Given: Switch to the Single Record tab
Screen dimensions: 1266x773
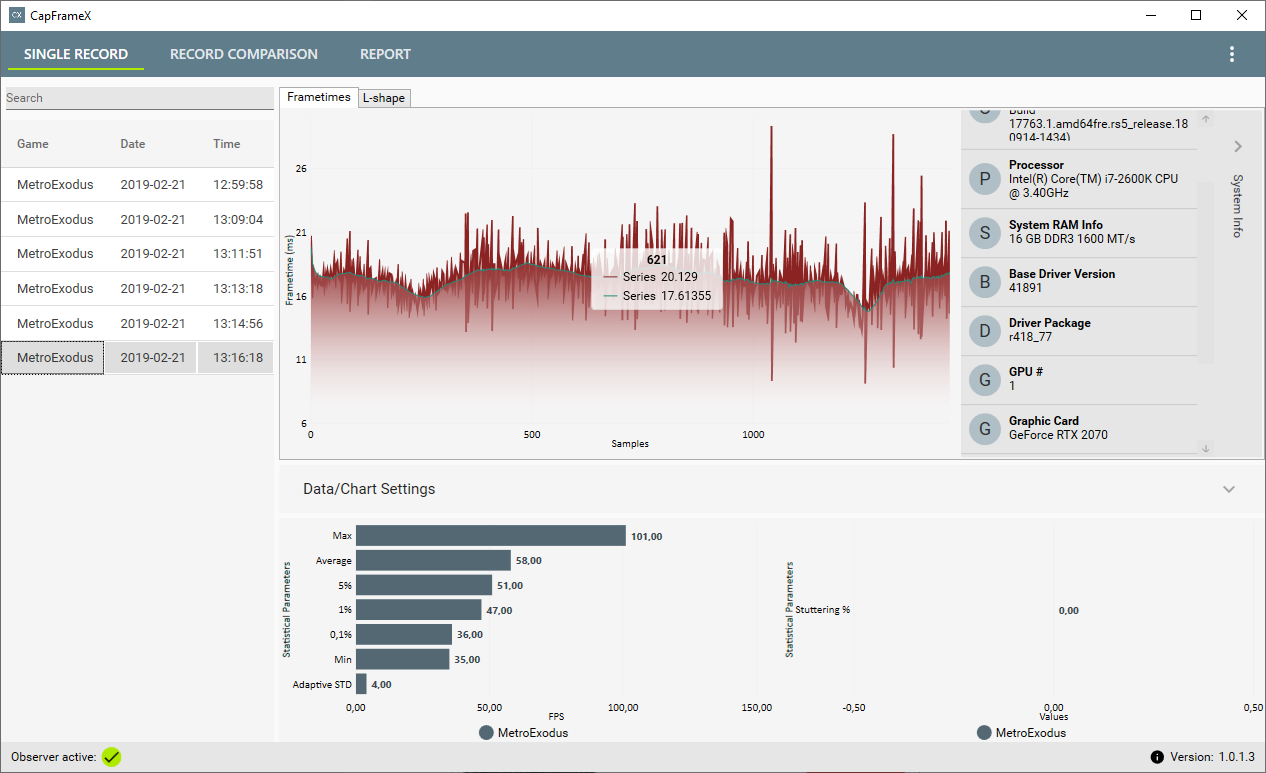Looking at the screenshot, I should click(x=76, y=54).
